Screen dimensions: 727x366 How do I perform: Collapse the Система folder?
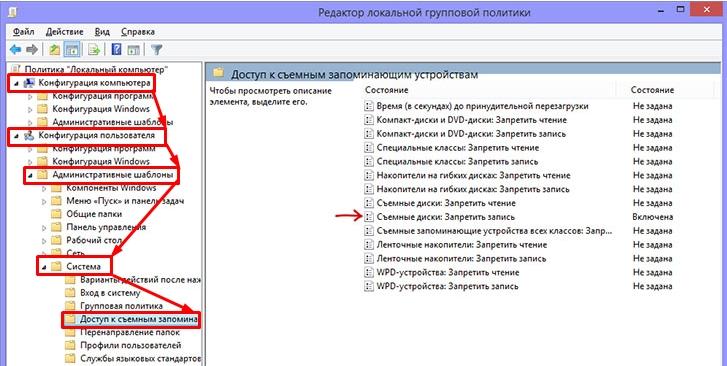44,267
